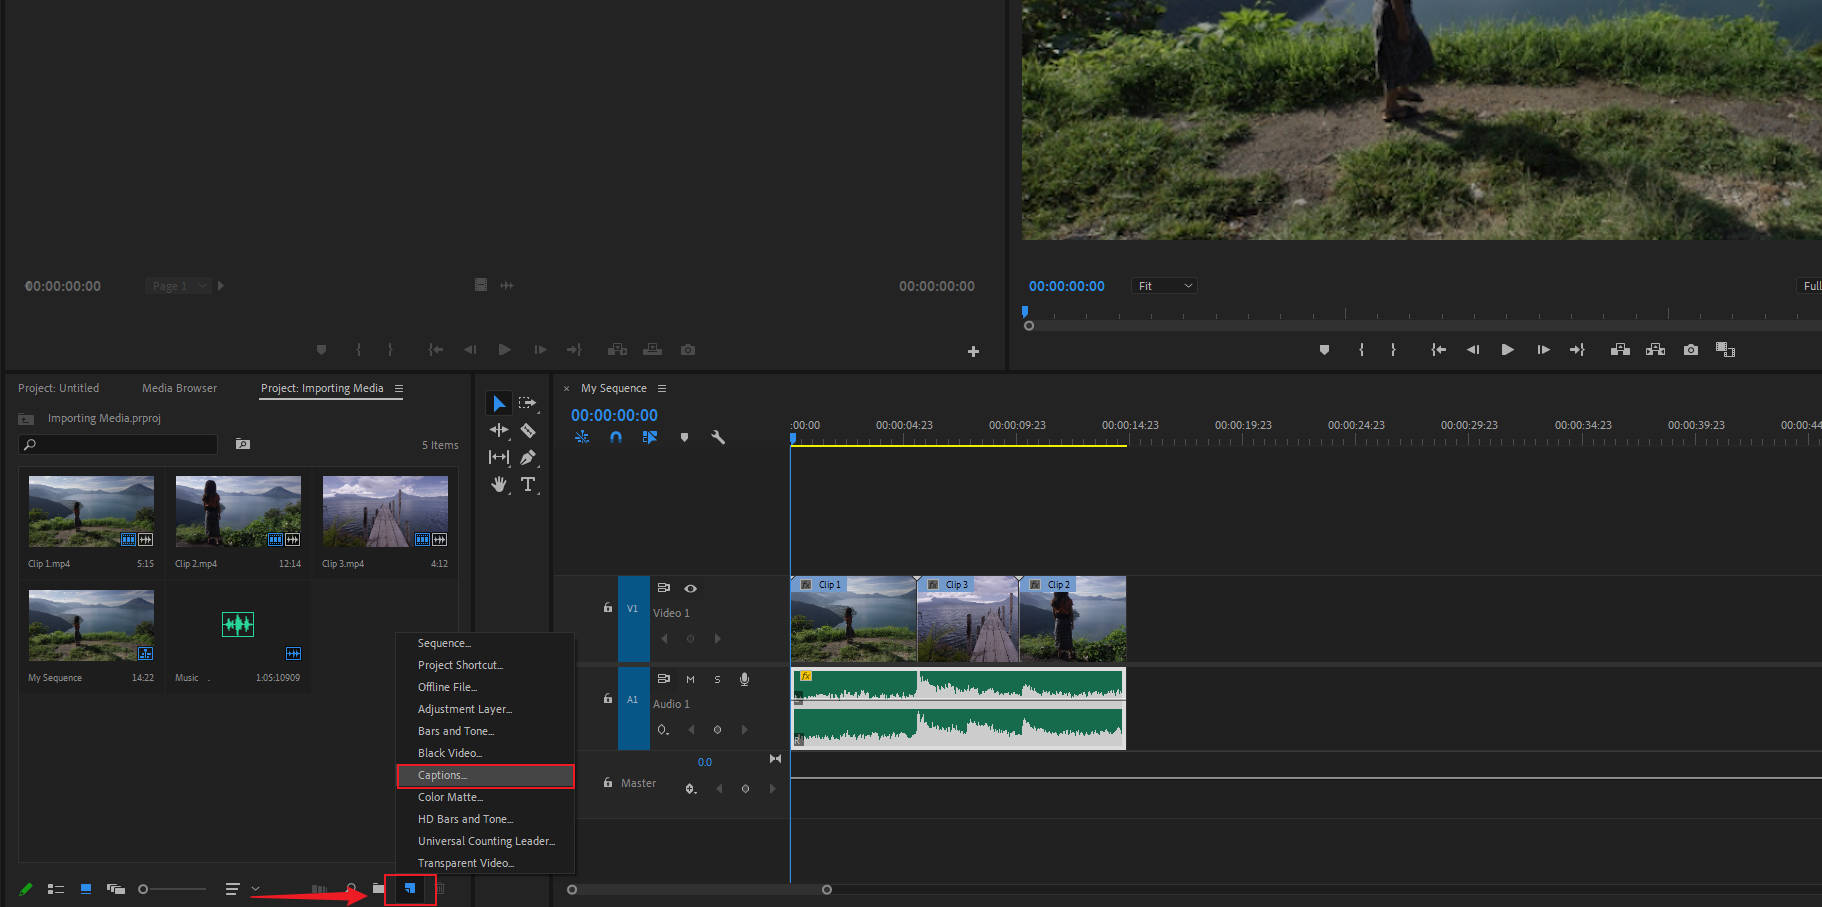Toggle voice-over record on Audio 1

point(744,679)
